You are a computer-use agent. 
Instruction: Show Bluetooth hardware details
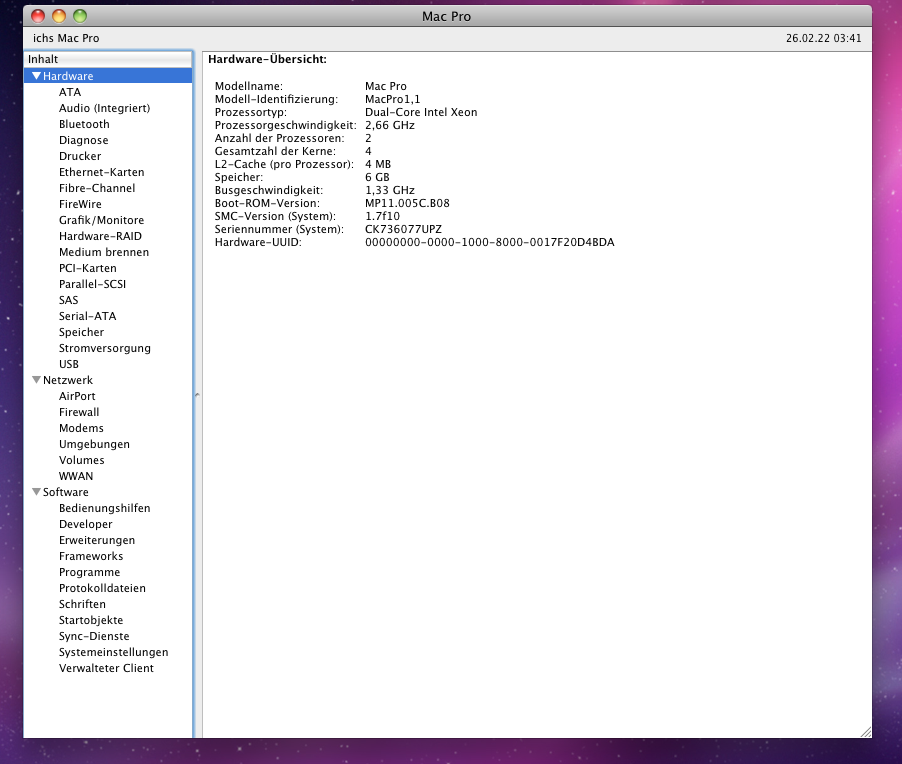(84, 124)
